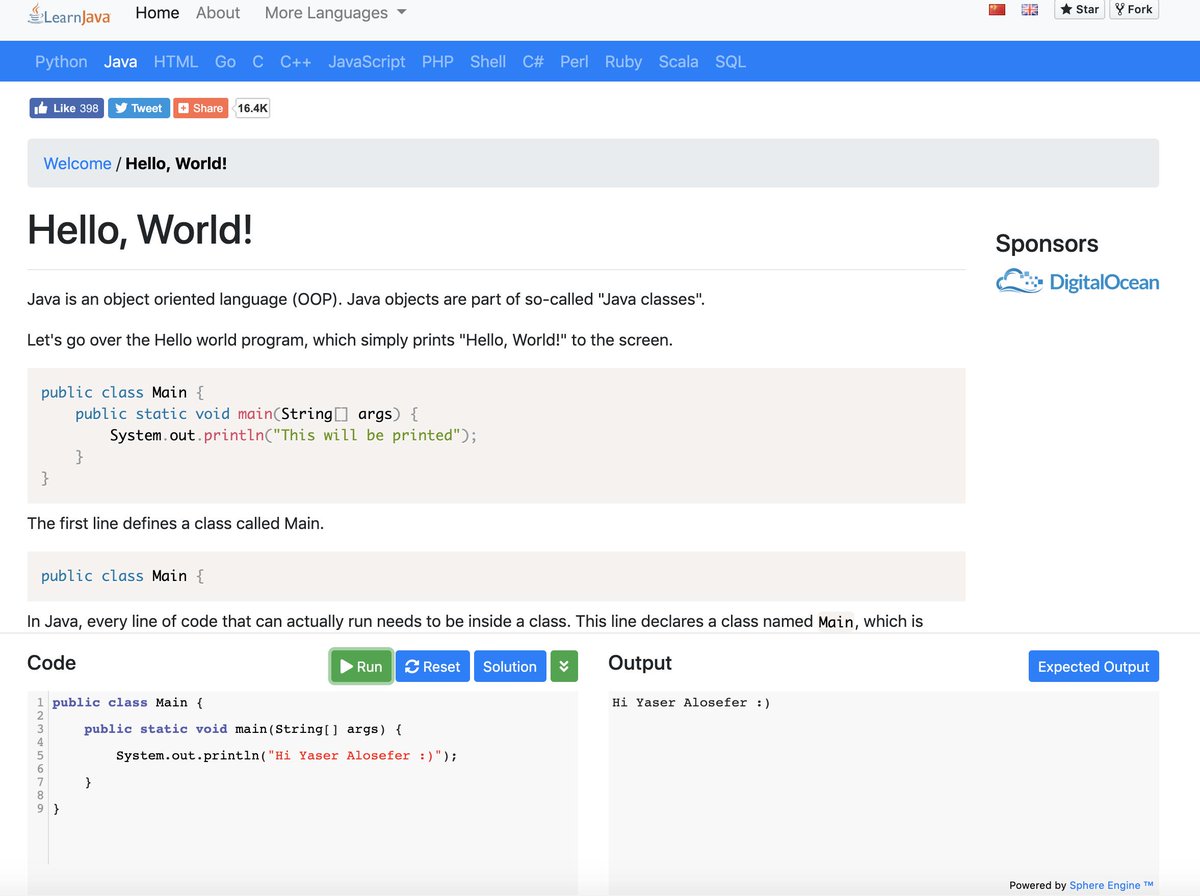Open the JavaScript tutorial tab
Image resolution: width=1200 pixels, height=896 pixels.
tap(367, 61)
